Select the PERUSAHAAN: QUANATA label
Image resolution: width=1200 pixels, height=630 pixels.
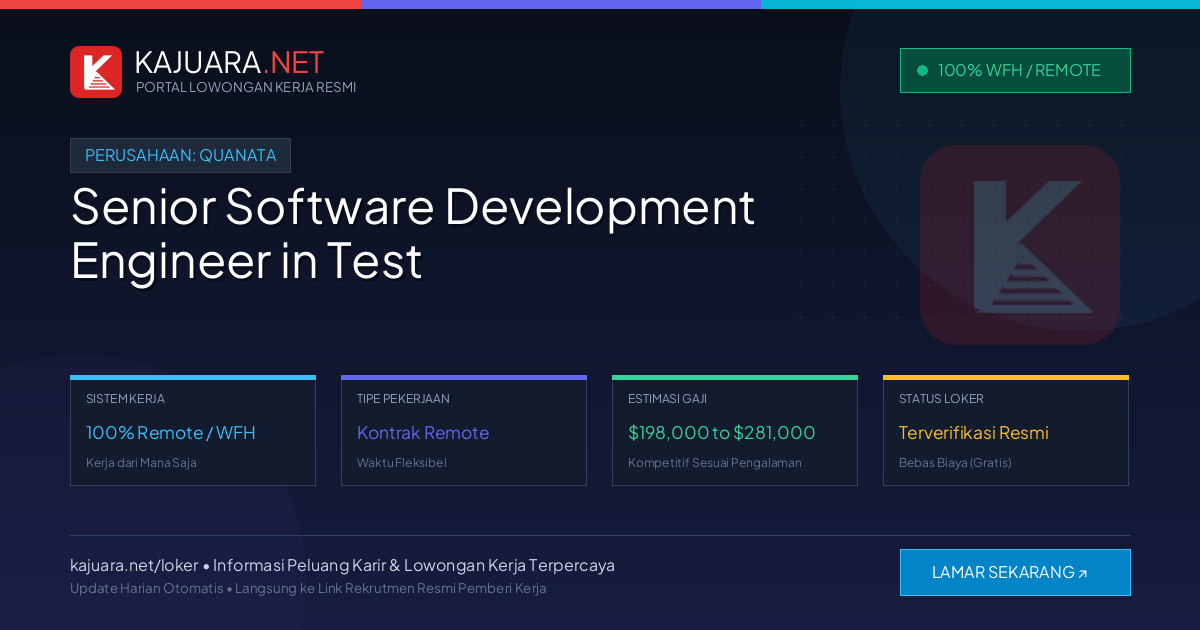(x=180, y=155)
